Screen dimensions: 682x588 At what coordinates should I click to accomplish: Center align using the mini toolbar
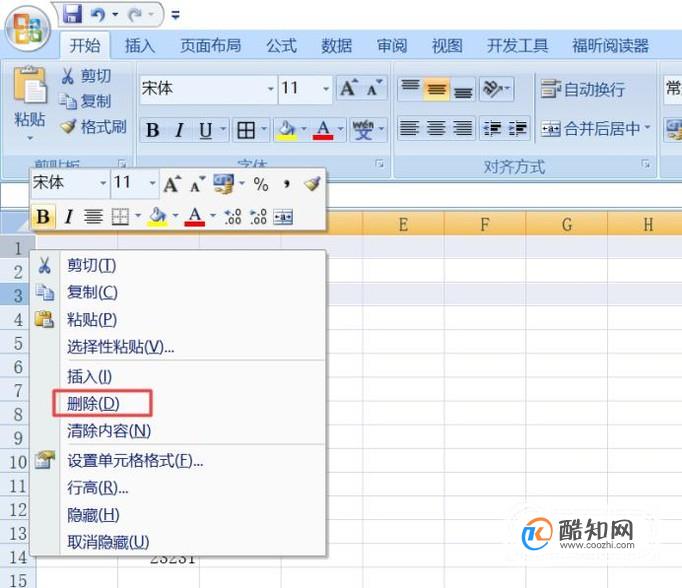point(93,217)
